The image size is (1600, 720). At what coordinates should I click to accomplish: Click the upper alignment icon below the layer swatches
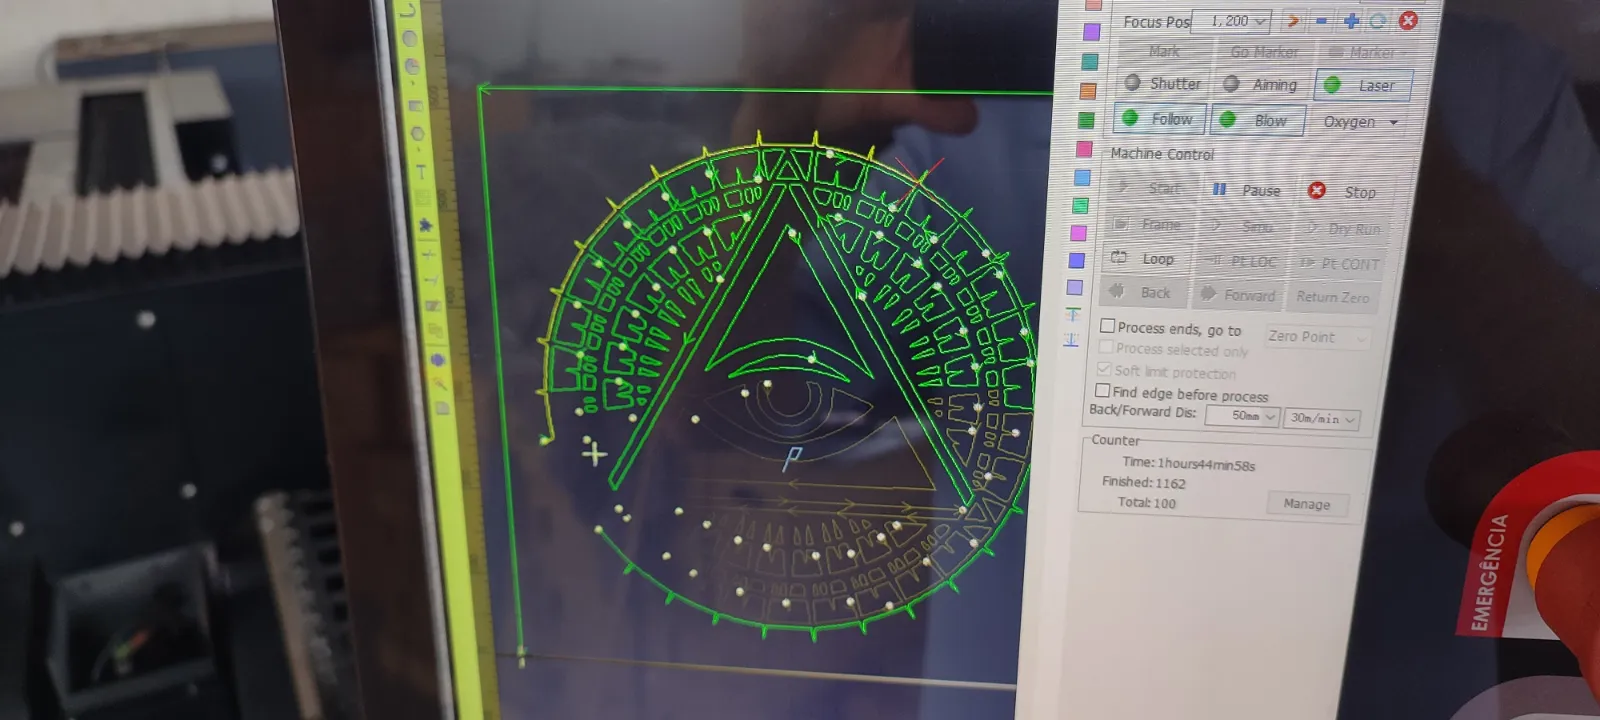pyautogui.click(x=1073, y=314)
